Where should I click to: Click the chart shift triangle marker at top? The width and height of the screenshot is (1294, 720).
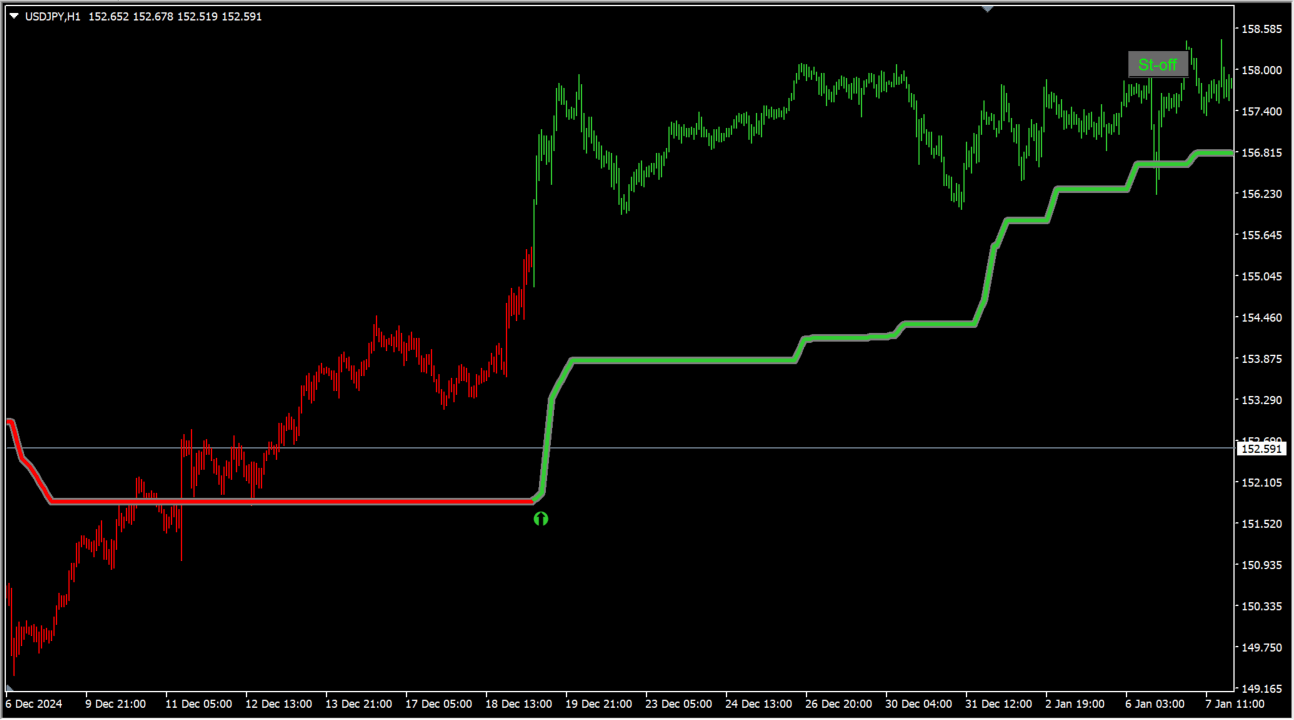click(987, 9)
